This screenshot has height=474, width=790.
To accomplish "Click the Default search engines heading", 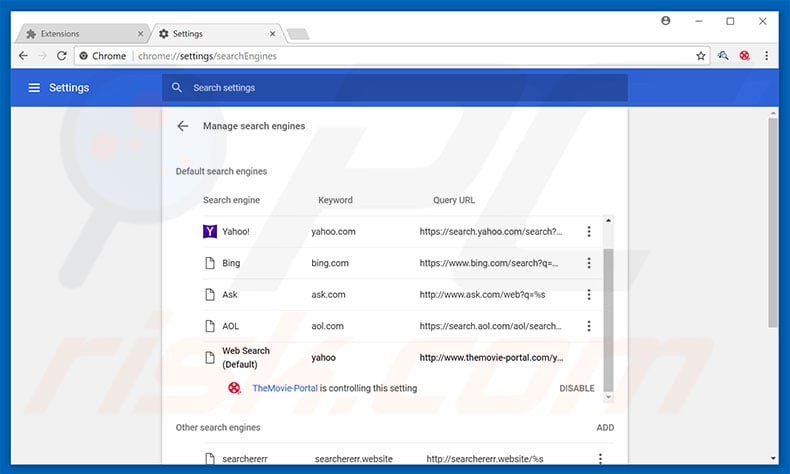I will coord(221,171).
